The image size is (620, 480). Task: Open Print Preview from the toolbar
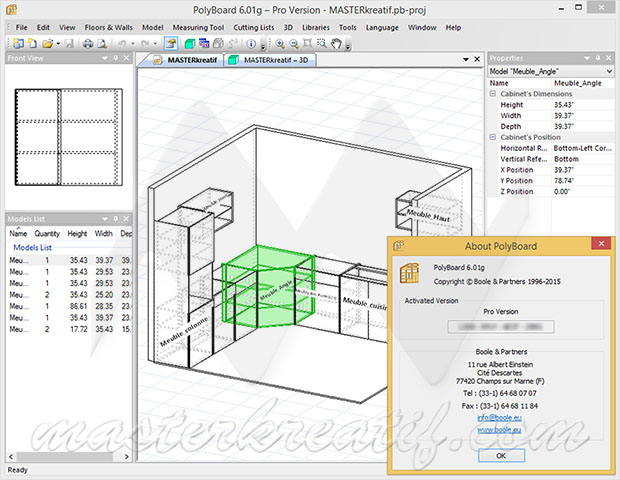102,43
